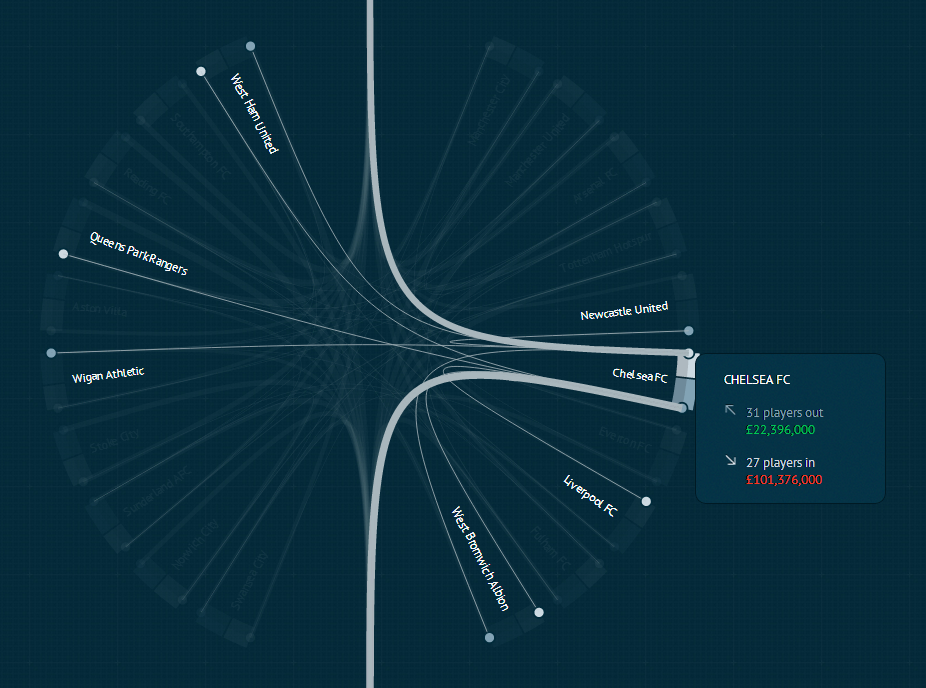Click the down-right arrow icon for players in
The height and width of the screenshot is (688, 926).
coord(731,460)
